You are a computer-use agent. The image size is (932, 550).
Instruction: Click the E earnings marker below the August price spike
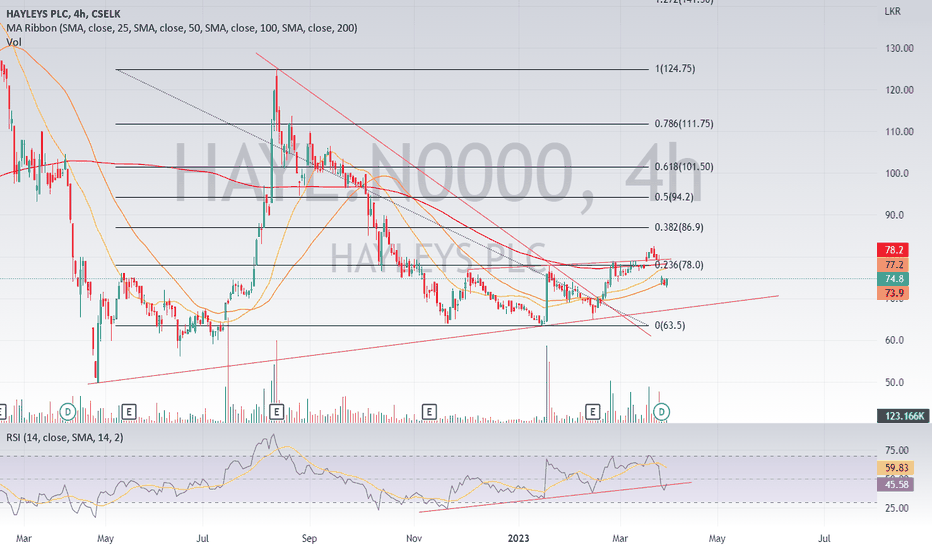tap(276, 411)
